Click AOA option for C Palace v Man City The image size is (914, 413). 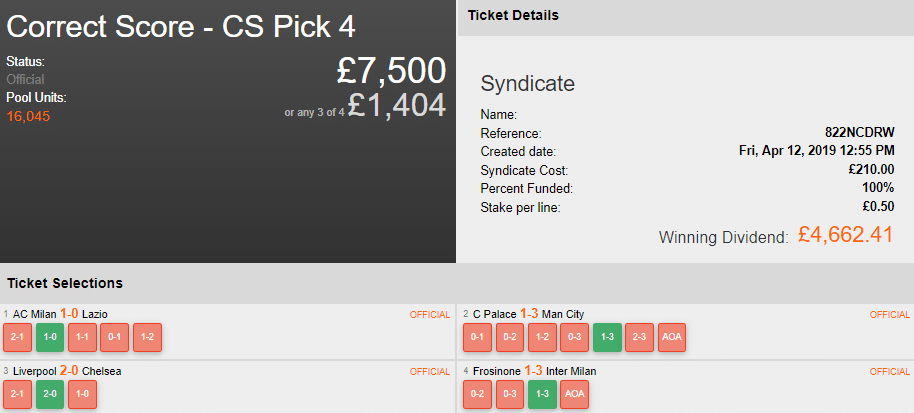[672, 338]
